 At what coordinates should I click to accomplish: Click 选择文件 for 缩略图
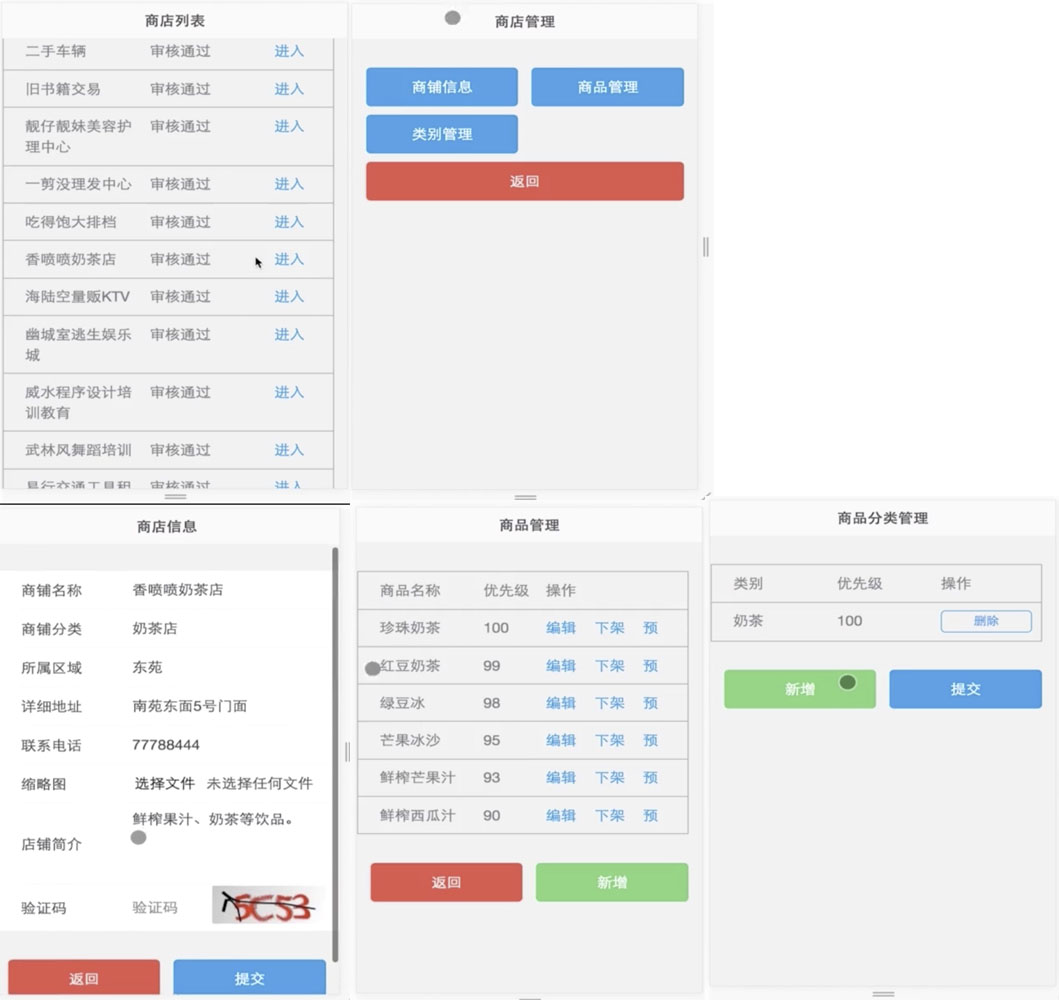coord(165,783)
